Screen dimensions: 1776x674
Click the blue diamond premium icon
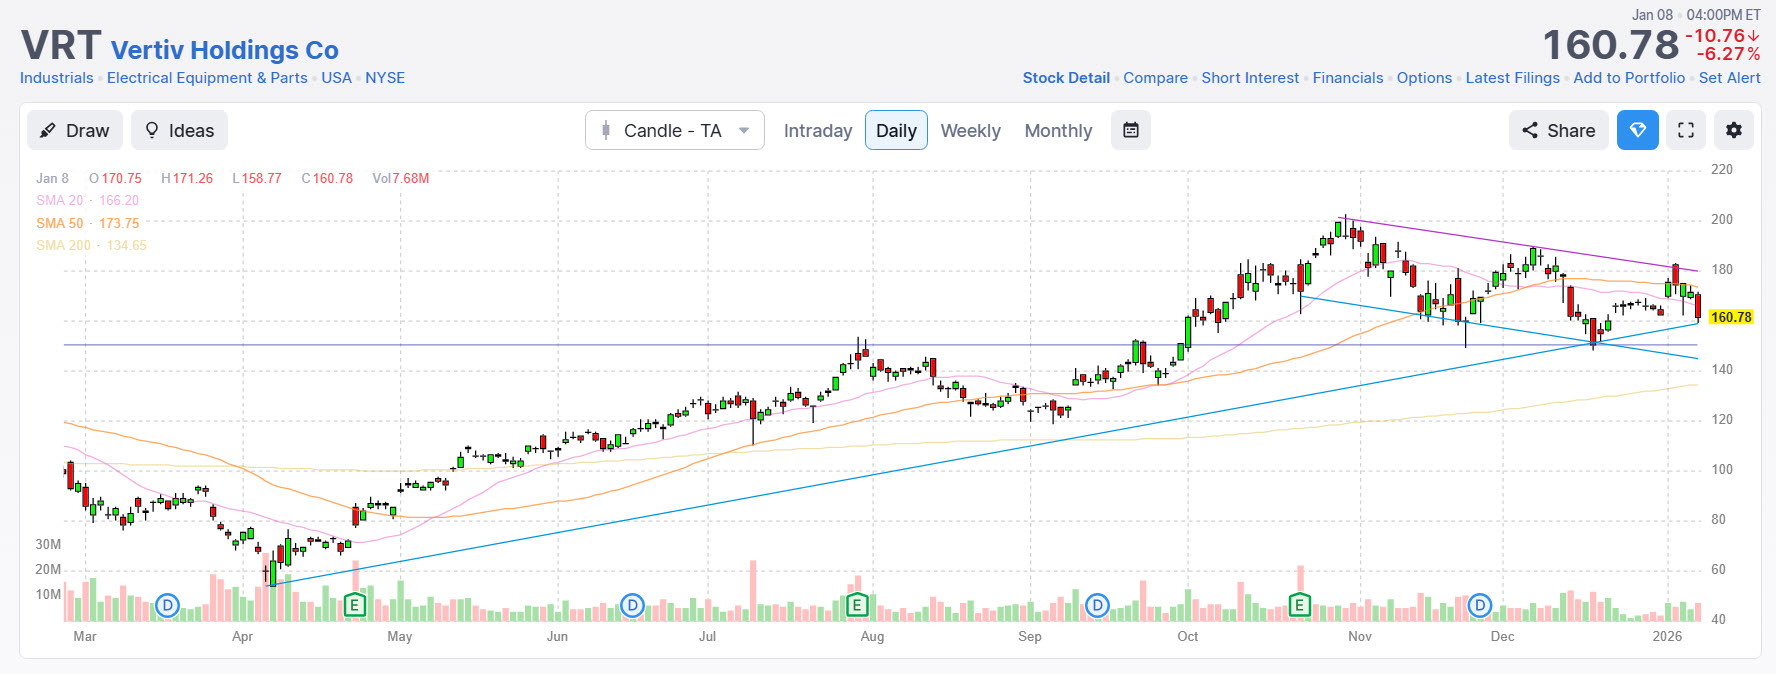coord(1638,130)
